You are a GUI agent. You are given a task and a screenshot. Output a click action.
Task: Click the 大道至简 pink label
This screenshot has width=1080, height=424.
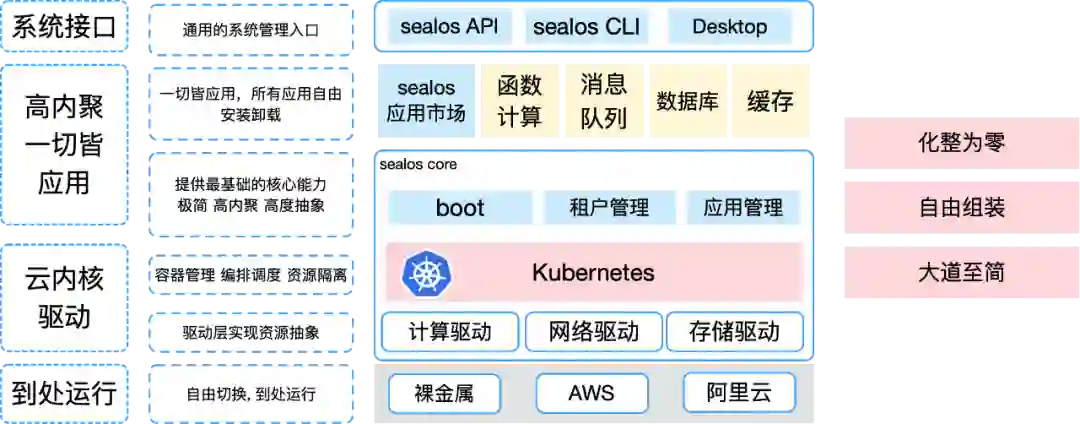tap(962, 272)
